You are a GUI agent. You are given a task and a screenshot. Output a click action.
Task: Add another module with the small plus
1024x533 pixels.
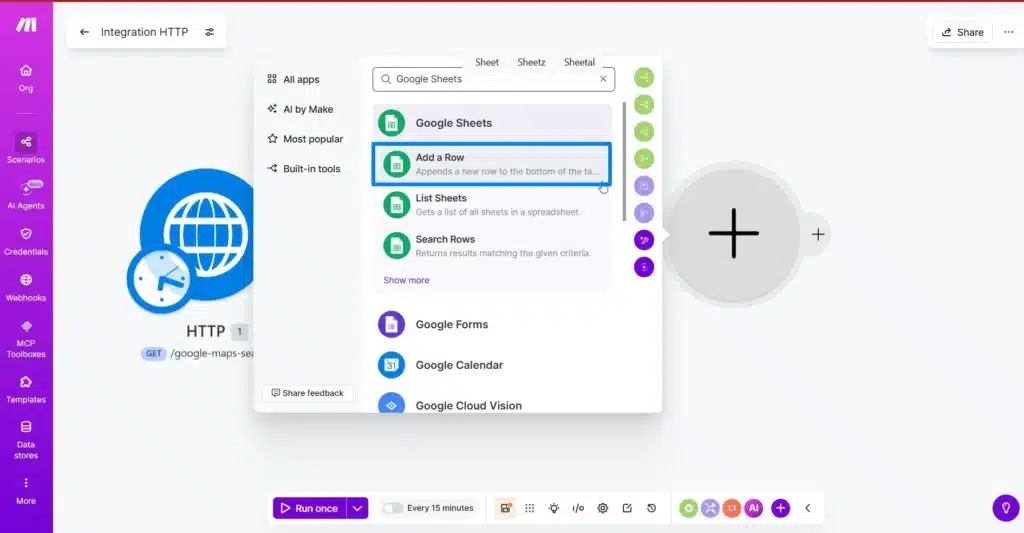818,234
